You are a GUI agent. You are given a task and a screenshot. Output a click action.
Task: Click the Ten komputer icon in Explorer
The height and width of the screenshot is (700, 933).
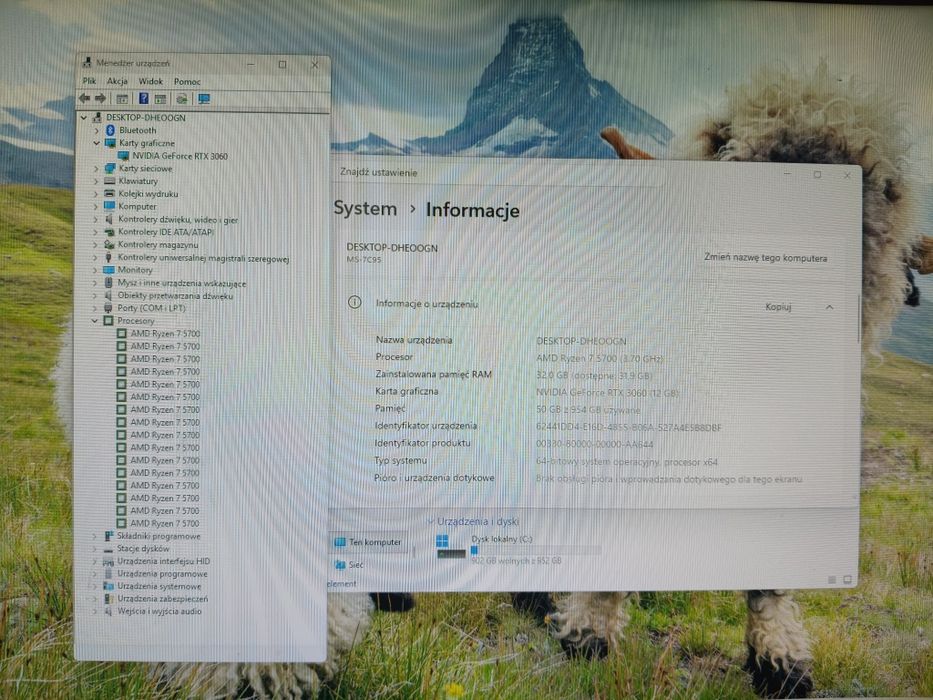pyautogui.click(x=340, y=542)
